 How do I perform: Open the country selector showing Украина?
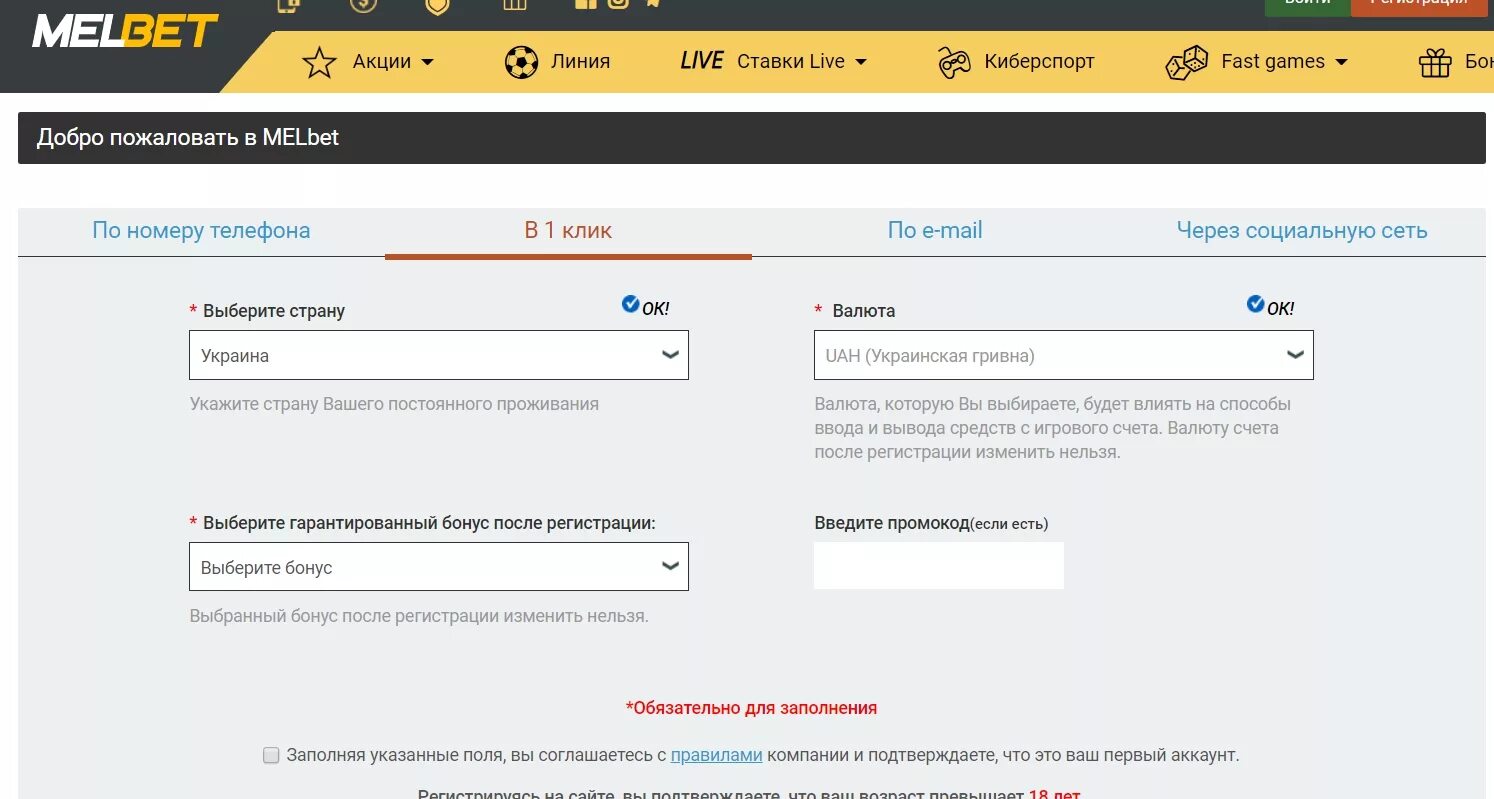[x=439, y=355]
